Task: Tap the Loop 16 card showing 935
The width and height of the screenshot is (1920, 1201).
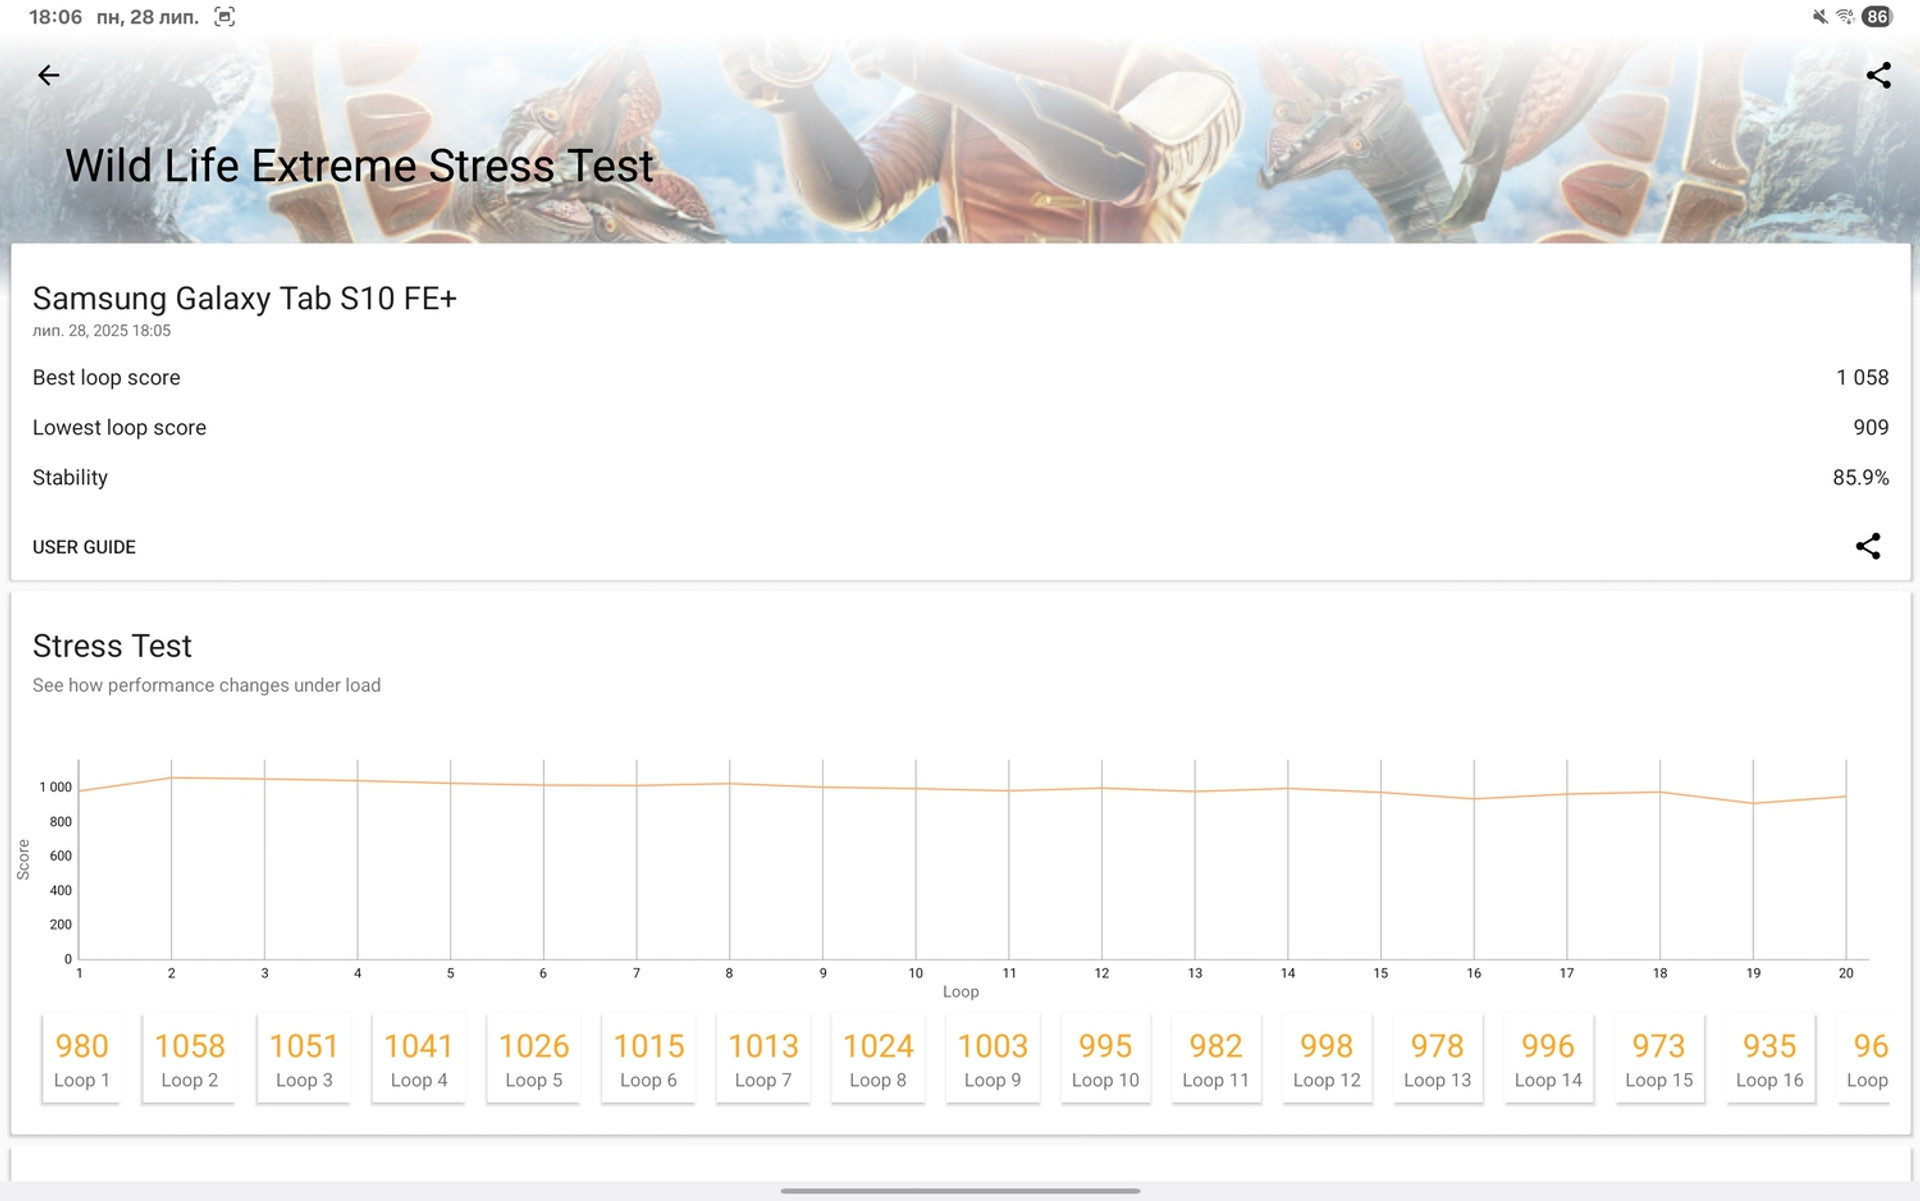Action: (x=1769, y=1058)
